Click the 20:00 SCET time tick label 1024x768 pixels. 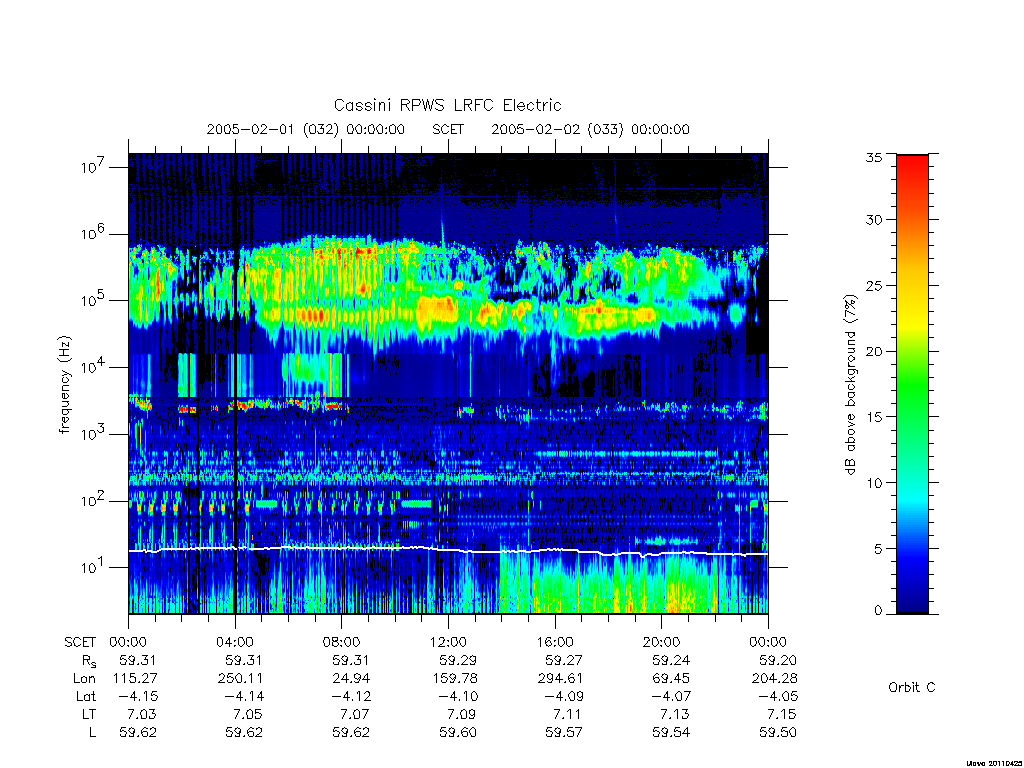click(662, 642)
